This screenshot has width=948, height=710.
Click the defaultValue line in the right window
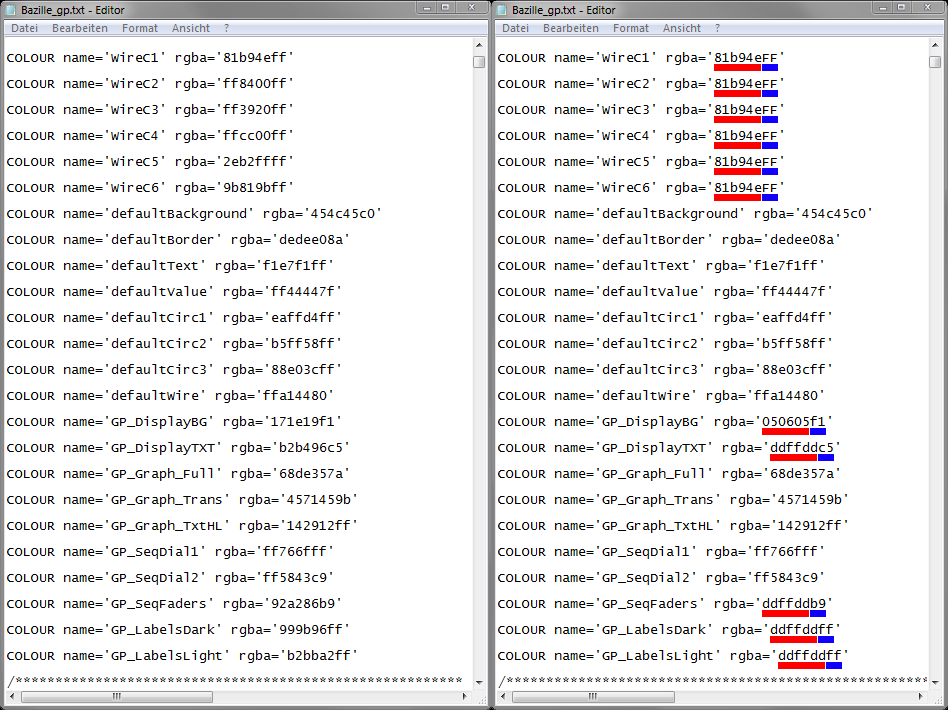pyautogui.click(x=665, y=291)
